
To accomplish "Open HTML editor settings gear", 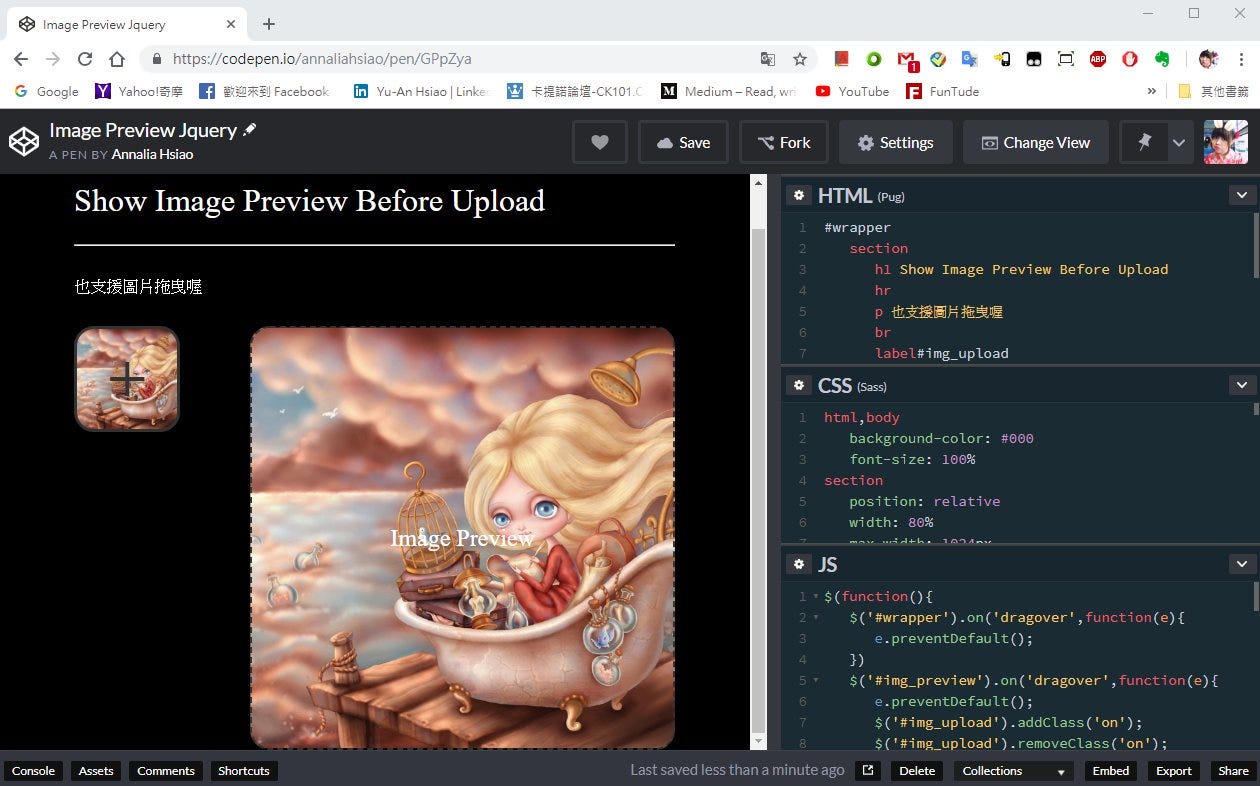I will (798, 195).
